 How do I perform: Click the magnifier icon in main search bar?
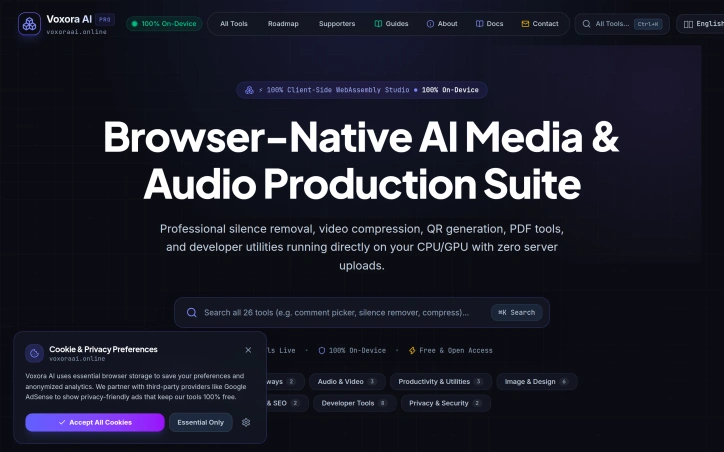tap(192, 313)
